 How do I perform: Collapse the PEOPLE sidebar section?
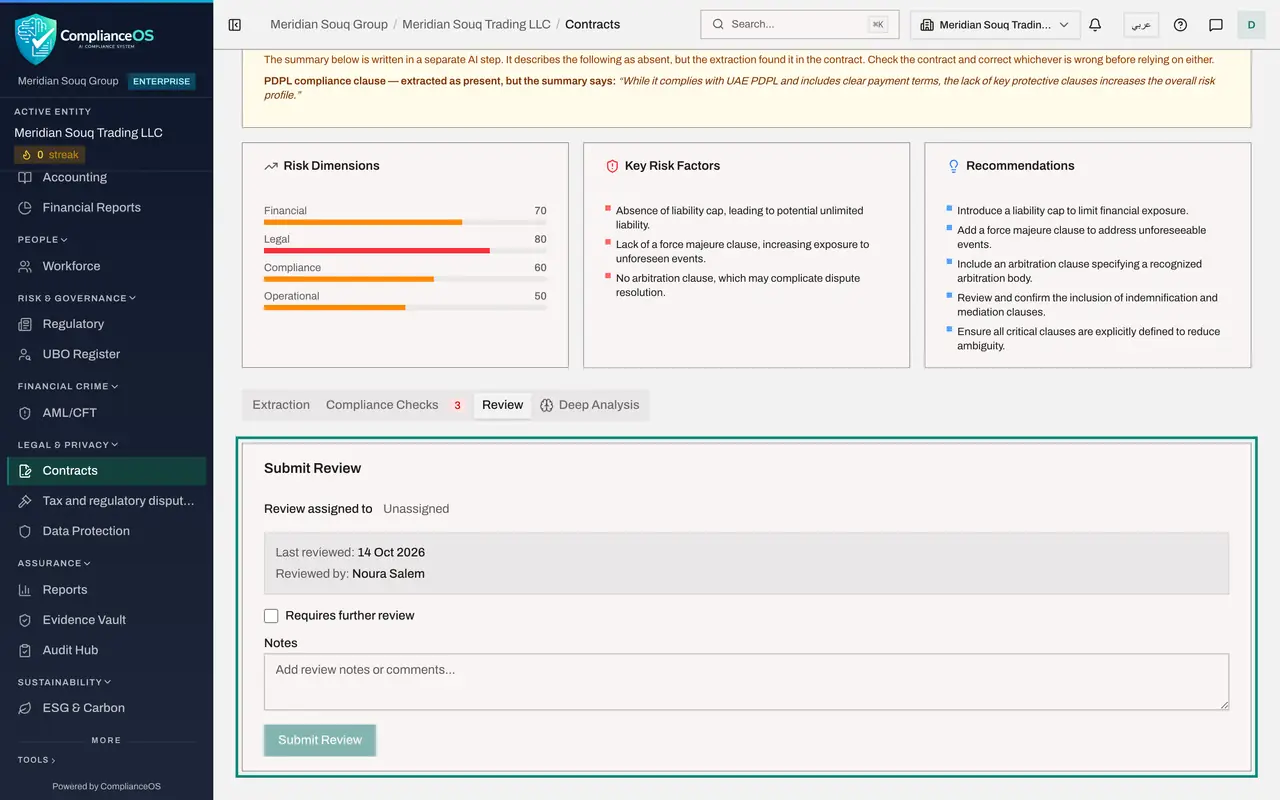click(43, 240)
